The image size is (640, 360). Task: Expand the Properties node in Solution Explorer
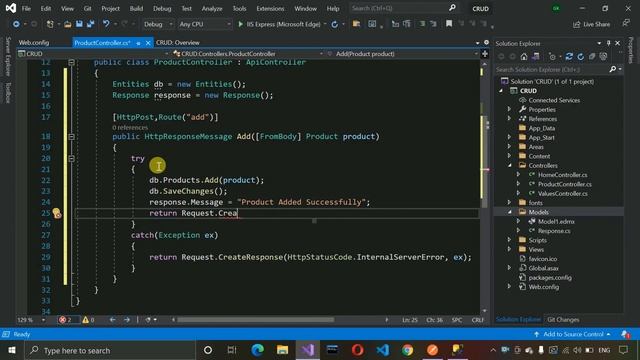tap(509, 109)
